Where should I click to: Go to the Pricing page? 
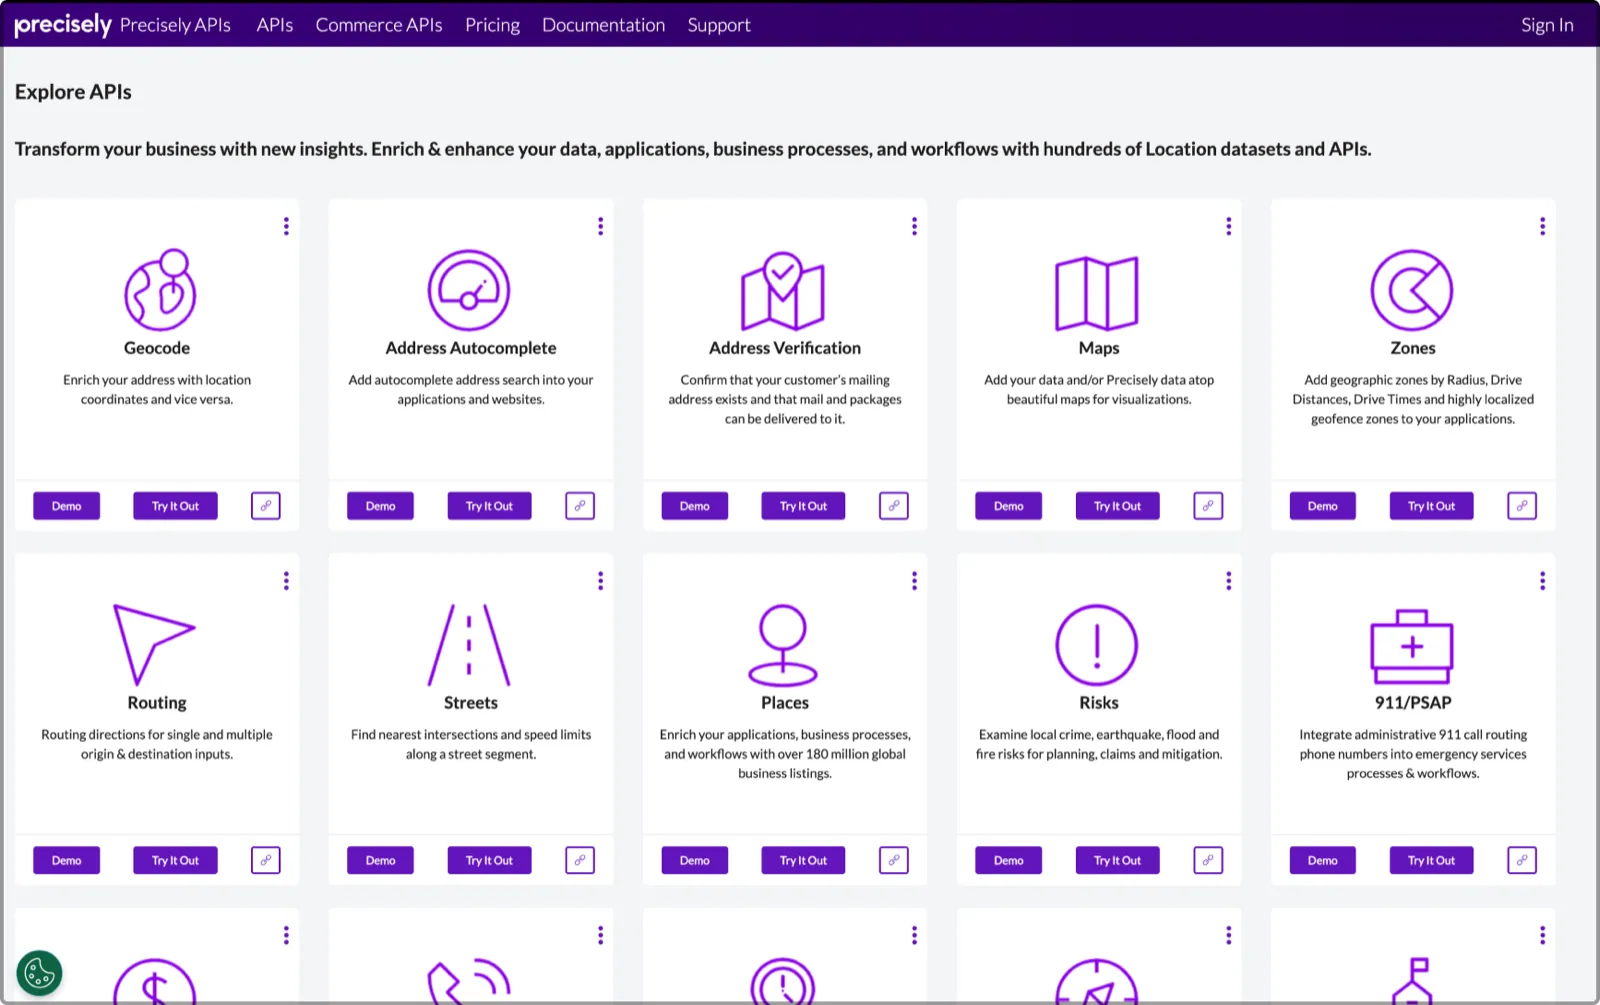[x=492, y=25]
